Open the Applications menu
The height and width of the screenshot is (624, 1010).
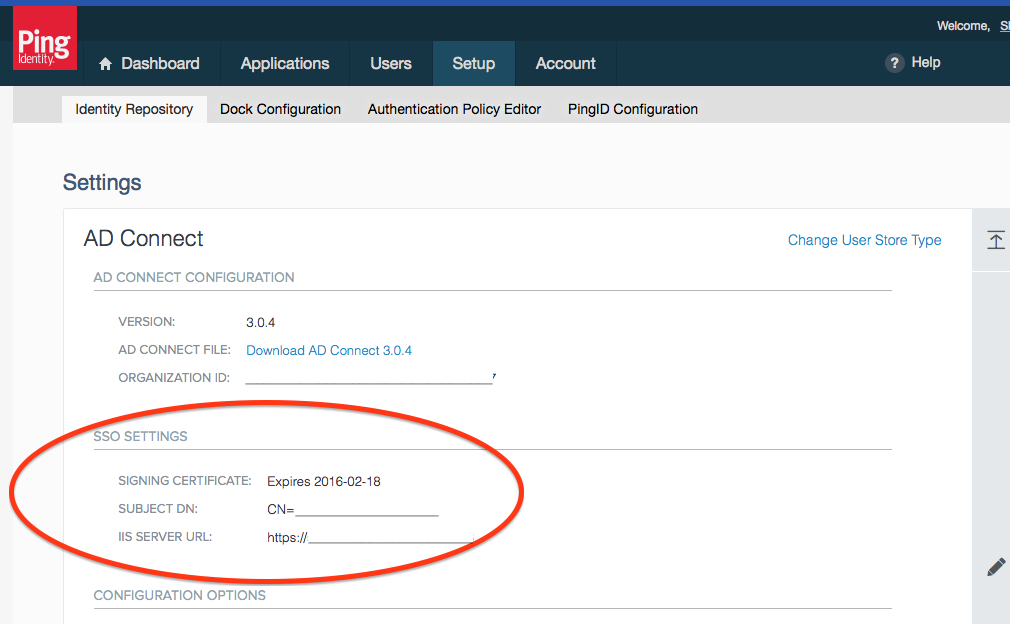click(x=285, y=64)
